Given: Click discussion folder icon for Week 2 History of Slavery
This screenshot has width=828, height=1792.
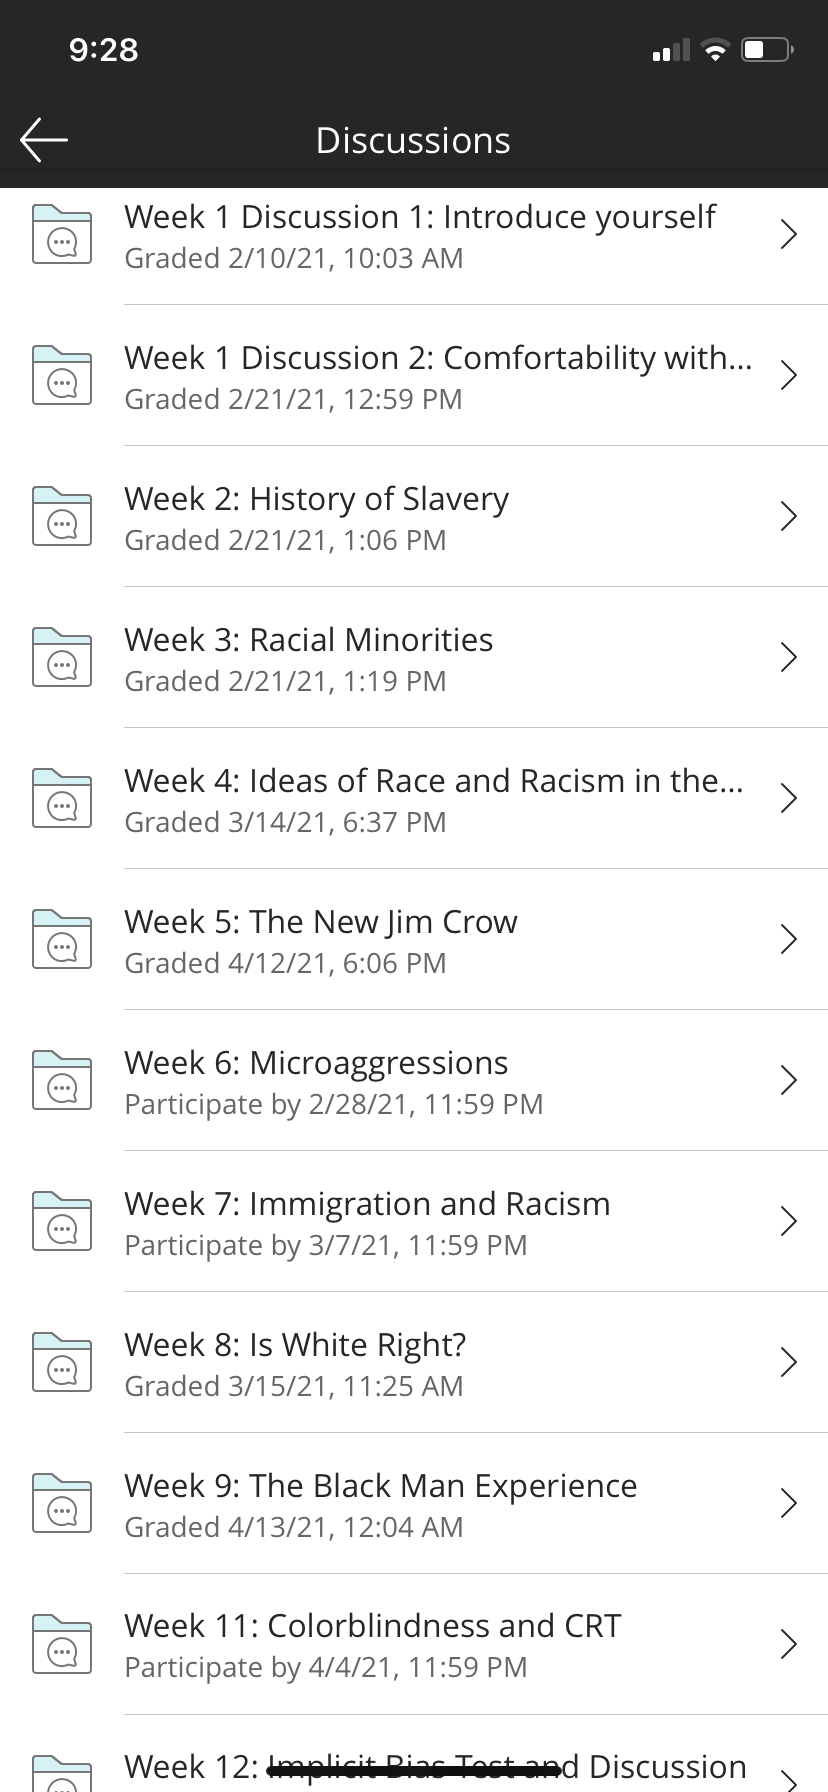Looking at the screenshot, I should [x=62, y=516].
